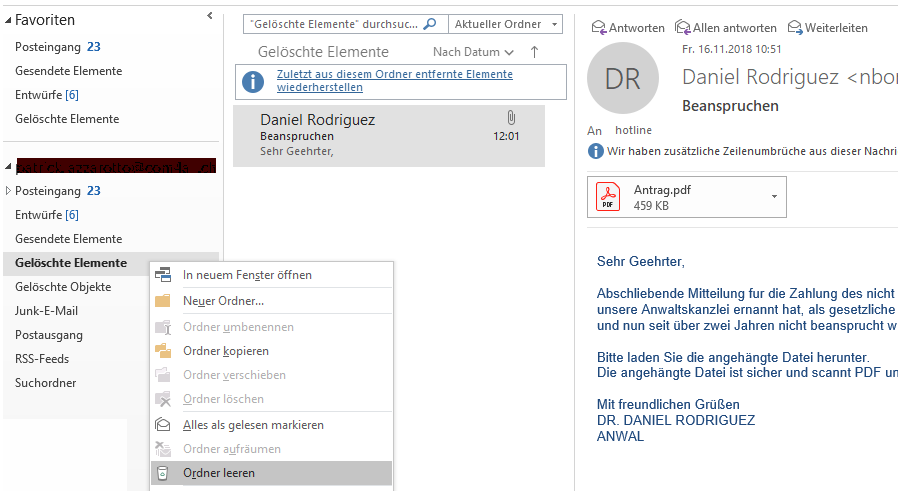Click the Gelöschte Elemente search field

335,24
